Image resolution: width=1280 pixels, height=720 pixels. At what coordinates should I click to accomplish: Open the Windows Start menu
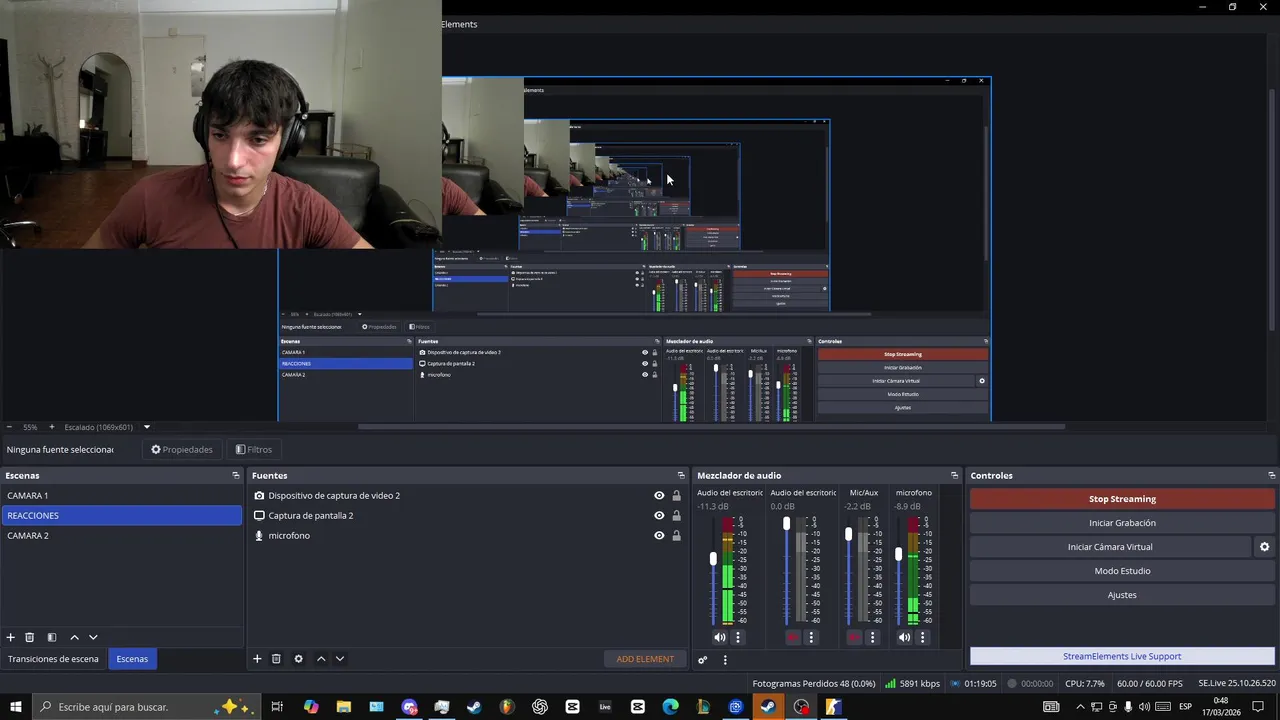(16, 707)
